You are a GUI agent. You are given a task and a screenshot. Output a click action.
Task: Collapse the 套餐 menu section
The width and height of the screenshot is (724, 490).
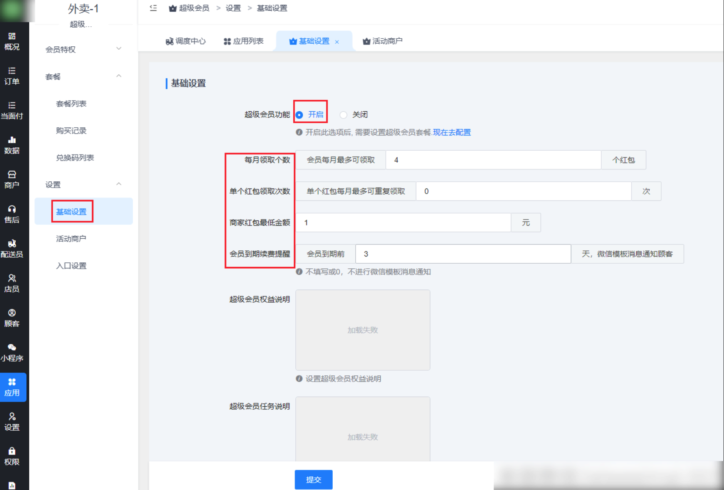click(x=119, y=76)
